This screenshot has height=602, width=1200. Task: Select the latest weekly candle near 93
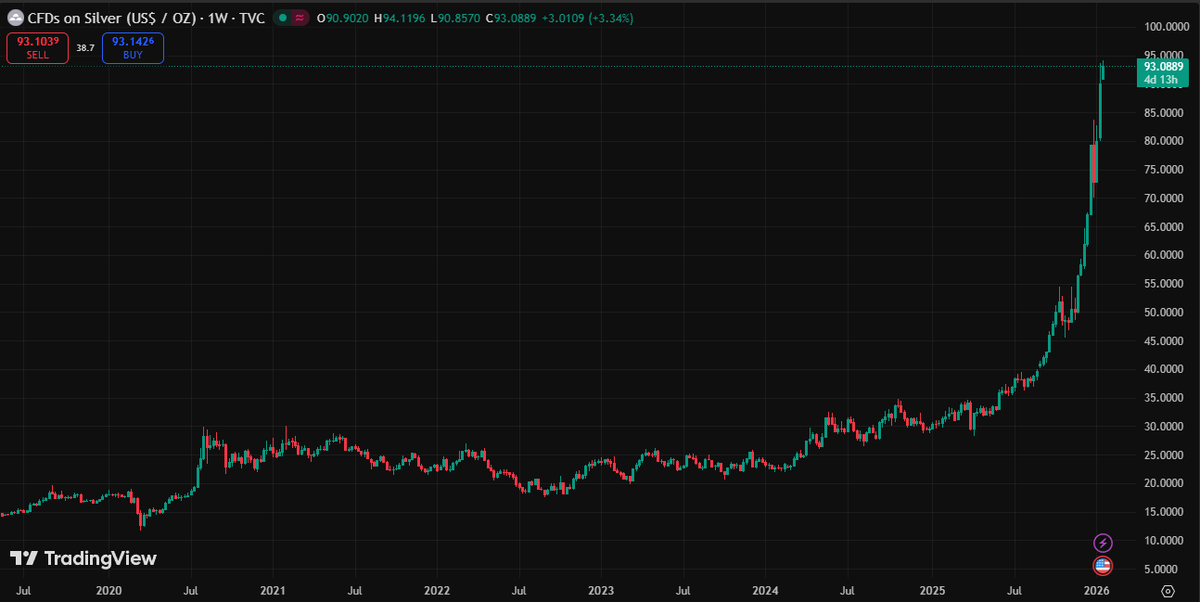point(1103,71)
